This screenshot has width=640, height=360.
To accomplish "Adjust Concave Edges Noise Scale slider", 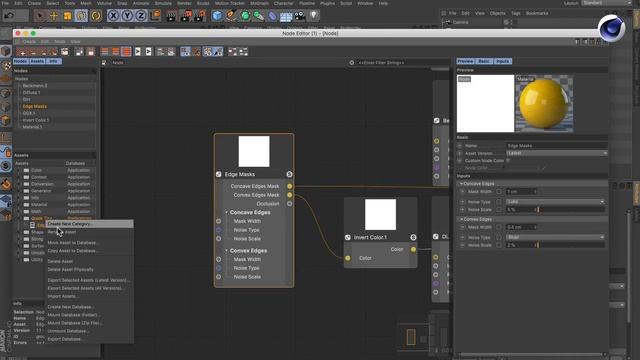I will coord(571,210).
